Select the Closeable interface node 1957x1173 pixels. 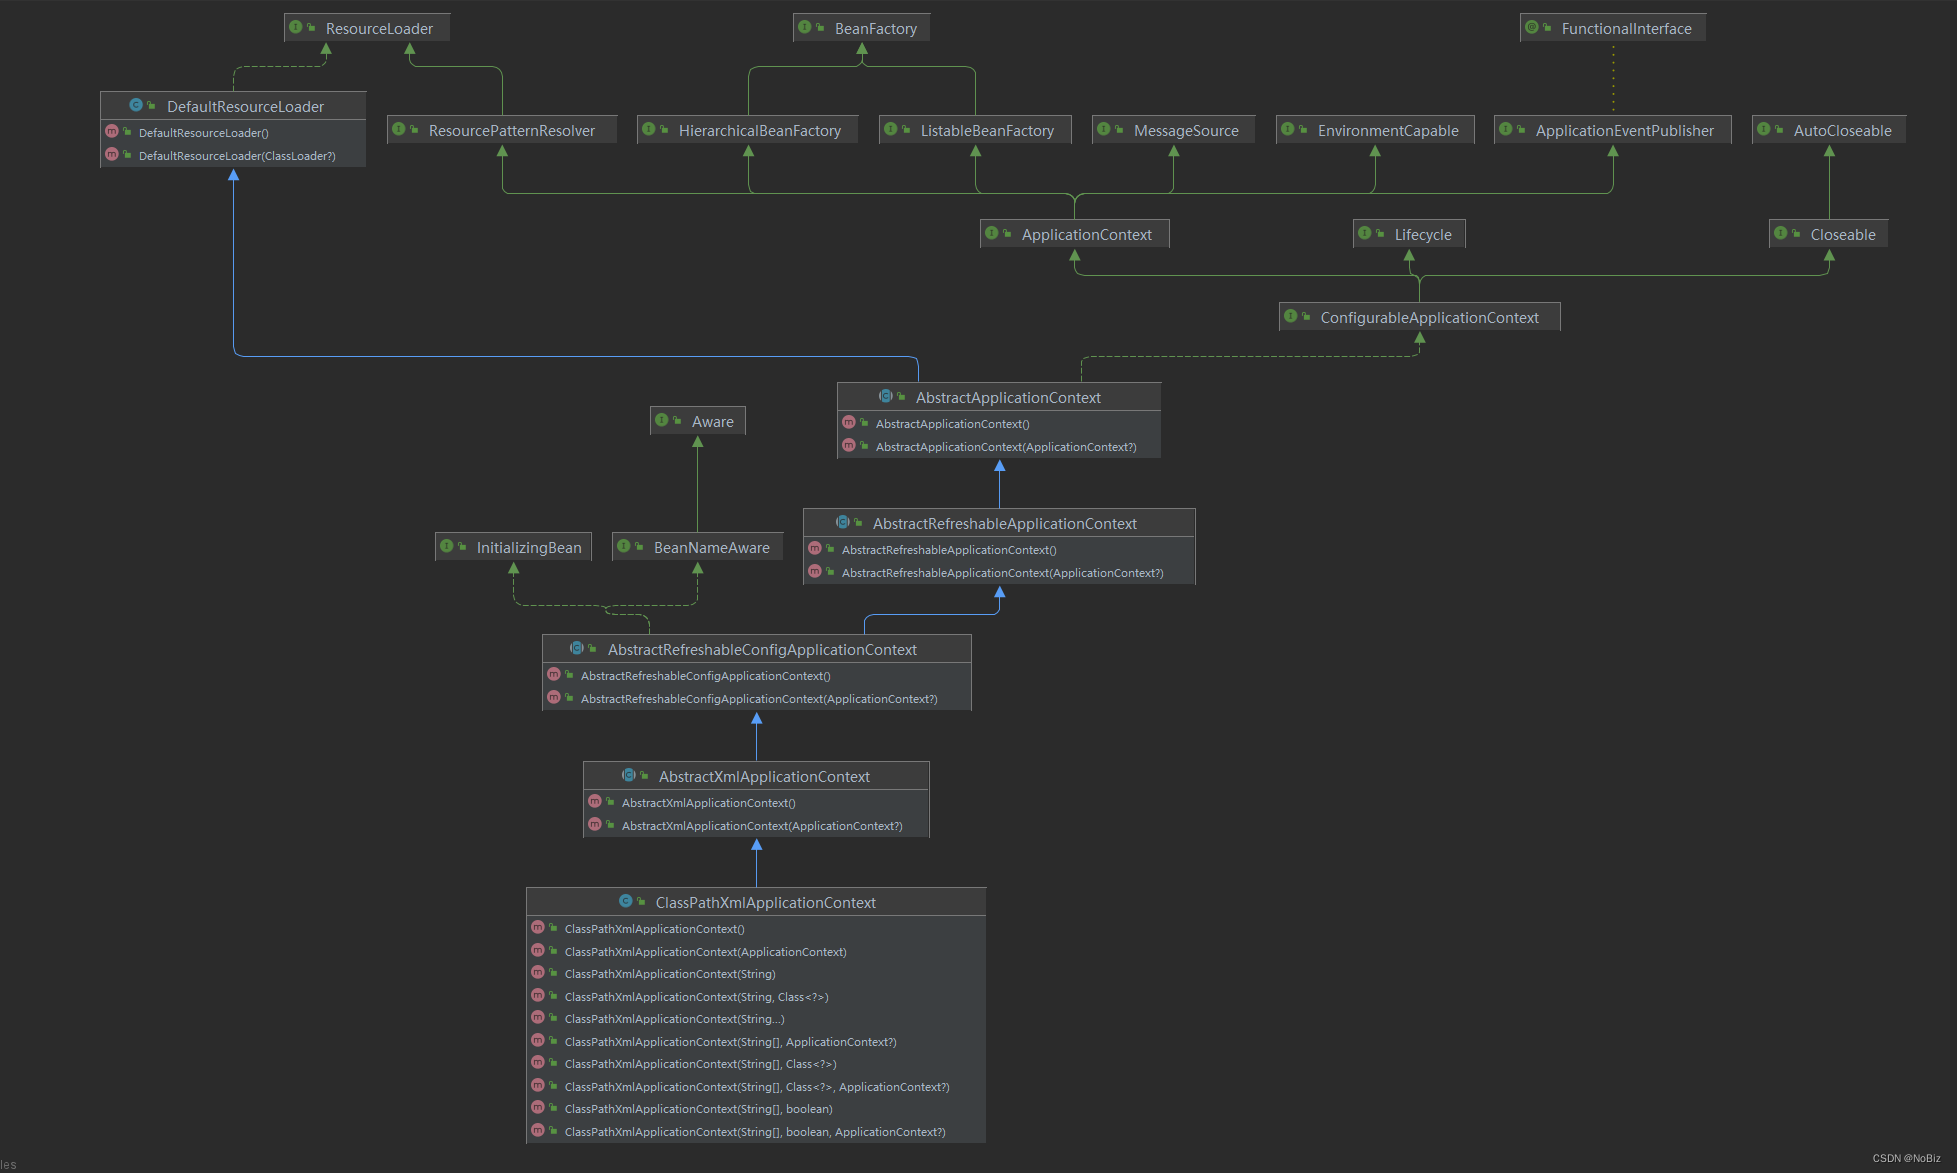[x=1841, y=235]
